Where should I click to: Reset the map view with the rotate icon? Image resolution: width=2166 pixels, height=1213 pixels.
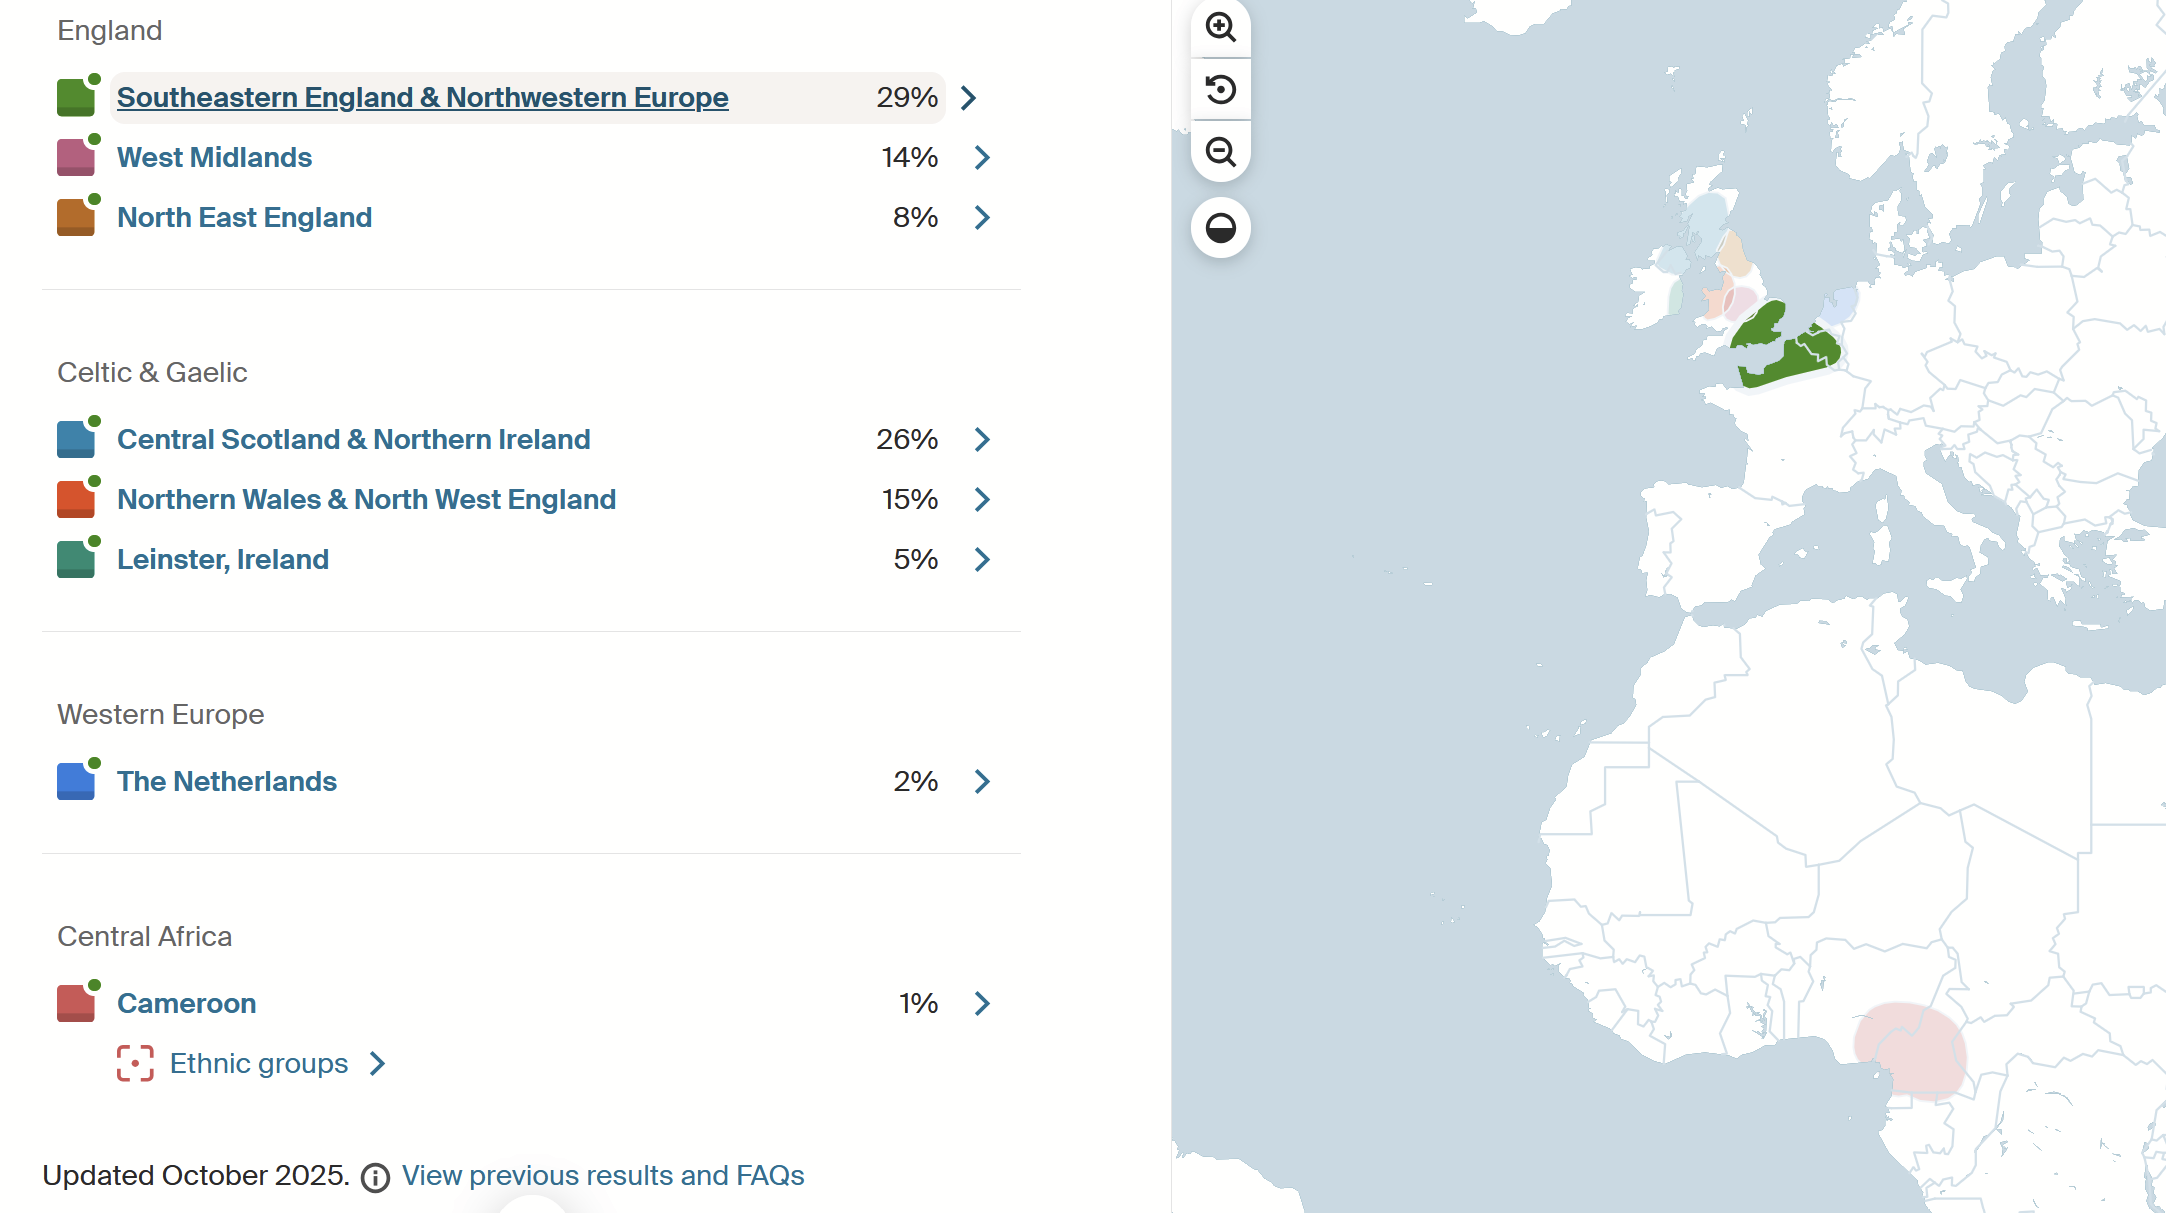[1220, 90]
